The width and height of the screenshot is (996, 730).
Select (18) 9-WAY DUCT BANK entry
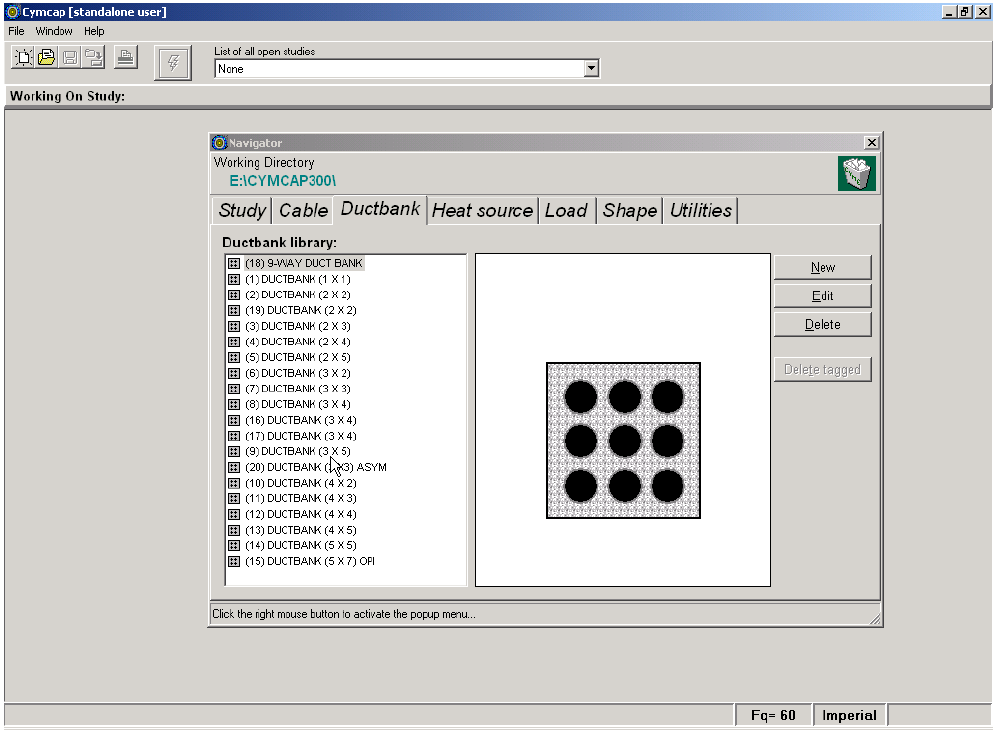coord(304,263)
